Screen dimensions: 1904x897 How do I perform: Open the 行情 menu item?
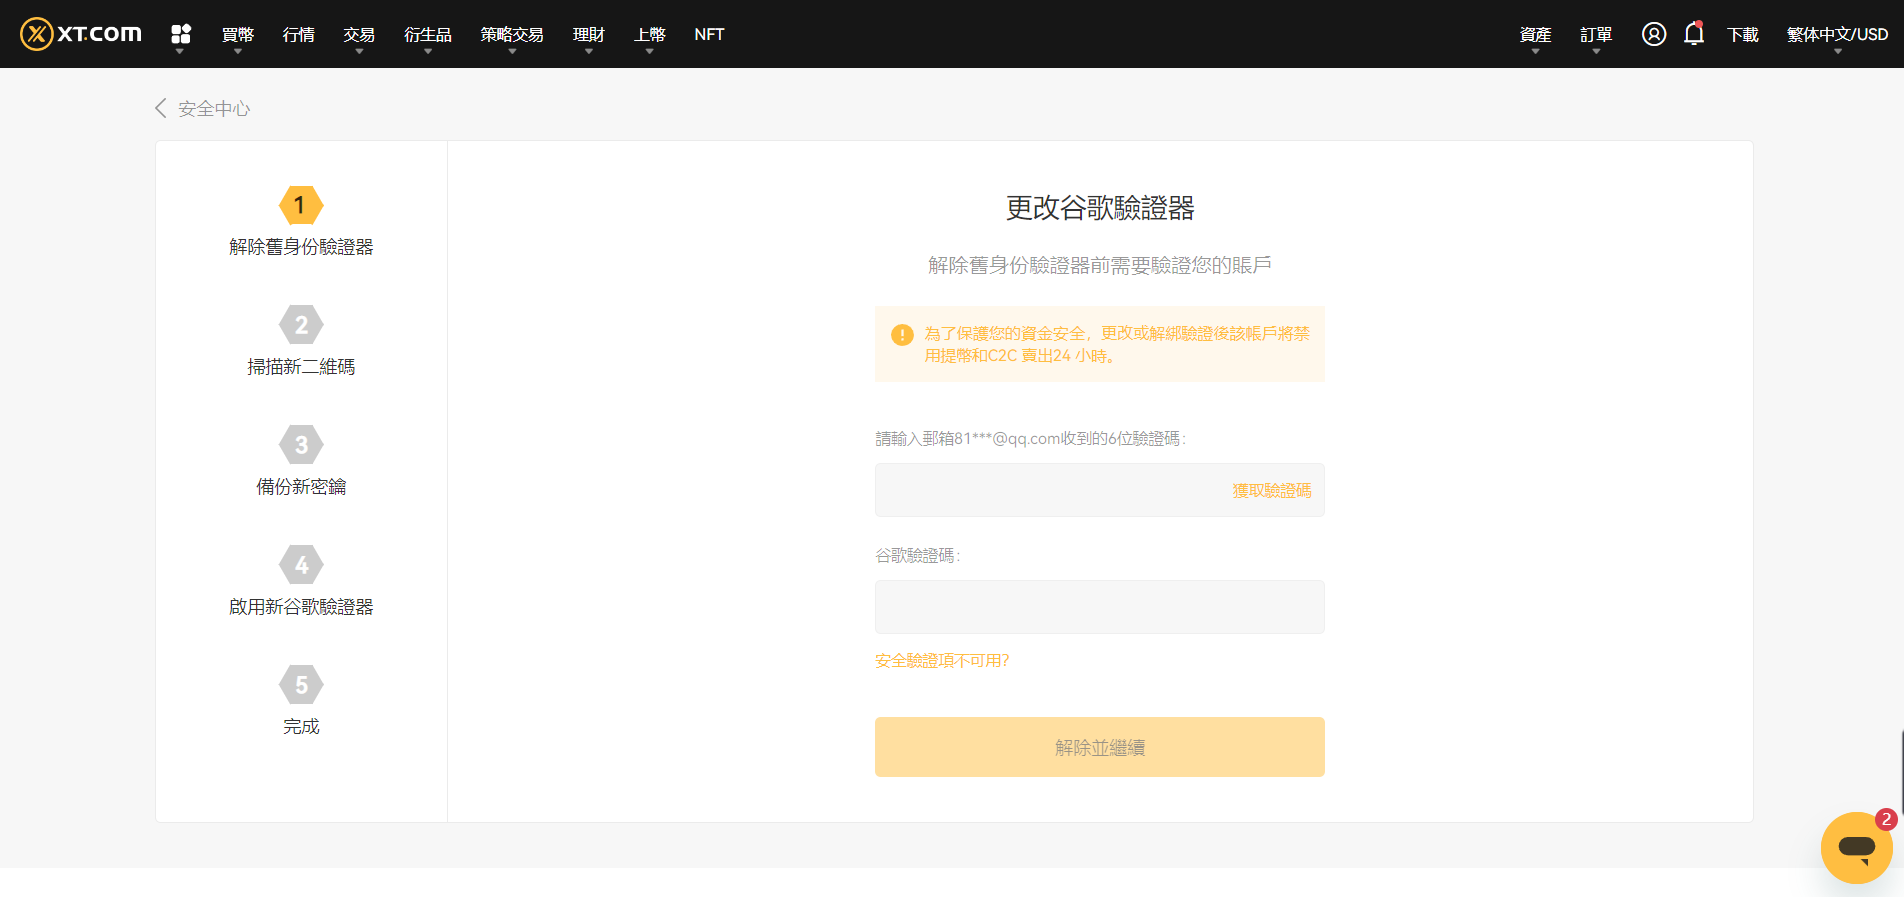point(298,34)
